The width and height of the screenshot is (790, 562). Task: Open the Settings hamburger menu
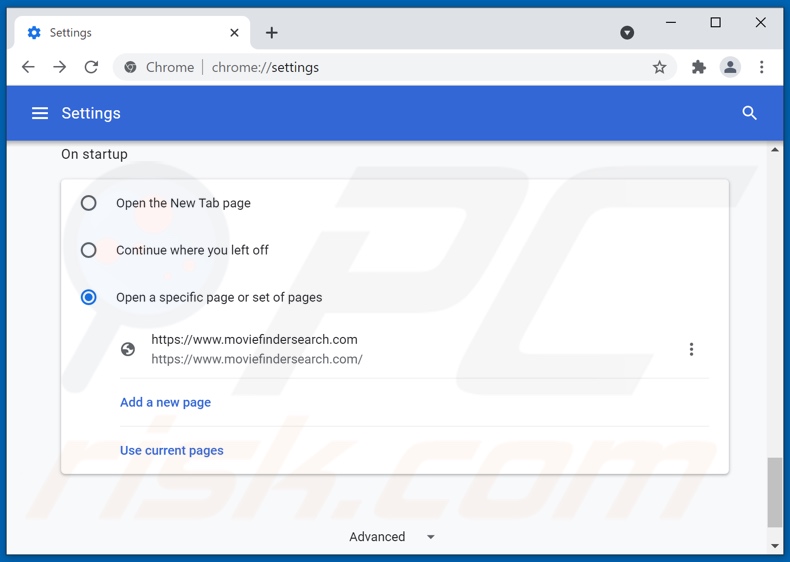point(40,114)
